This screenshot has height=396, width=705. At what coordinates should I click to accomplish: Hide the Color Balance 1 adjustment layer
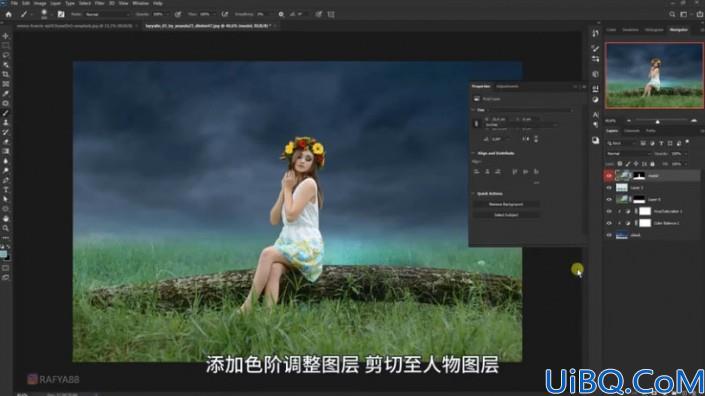pos(609,223)
